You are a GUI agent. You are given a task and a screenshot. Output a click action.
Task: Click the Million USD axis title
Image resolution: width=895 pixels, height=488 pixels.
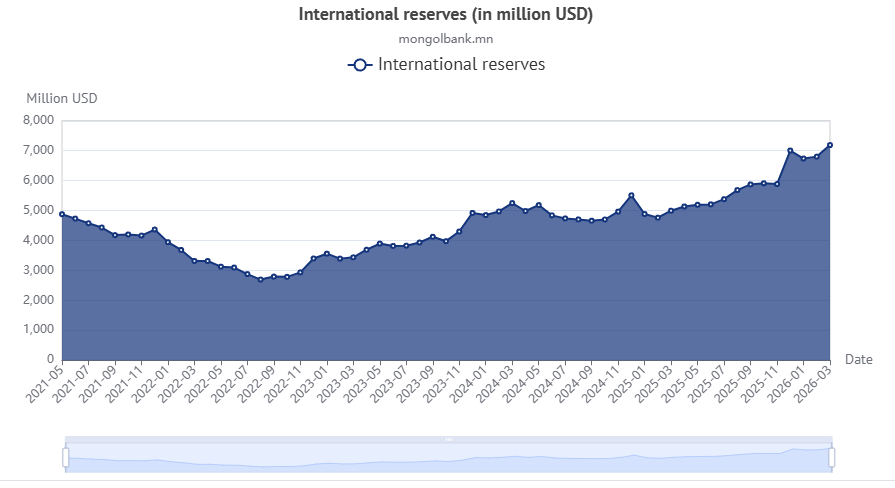[x=62, y=98]
